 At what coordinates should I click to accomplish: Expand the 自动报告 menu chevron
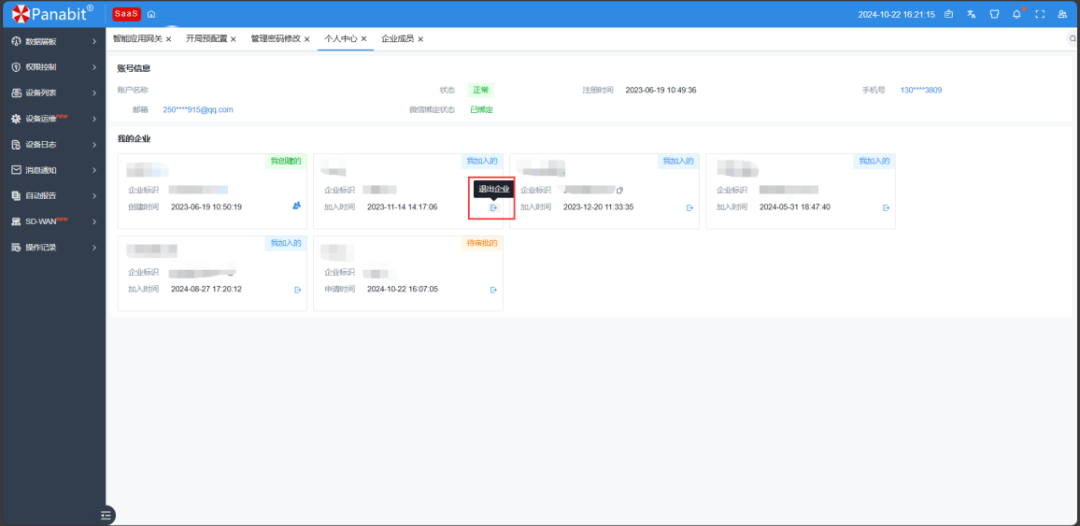(94, 196)
